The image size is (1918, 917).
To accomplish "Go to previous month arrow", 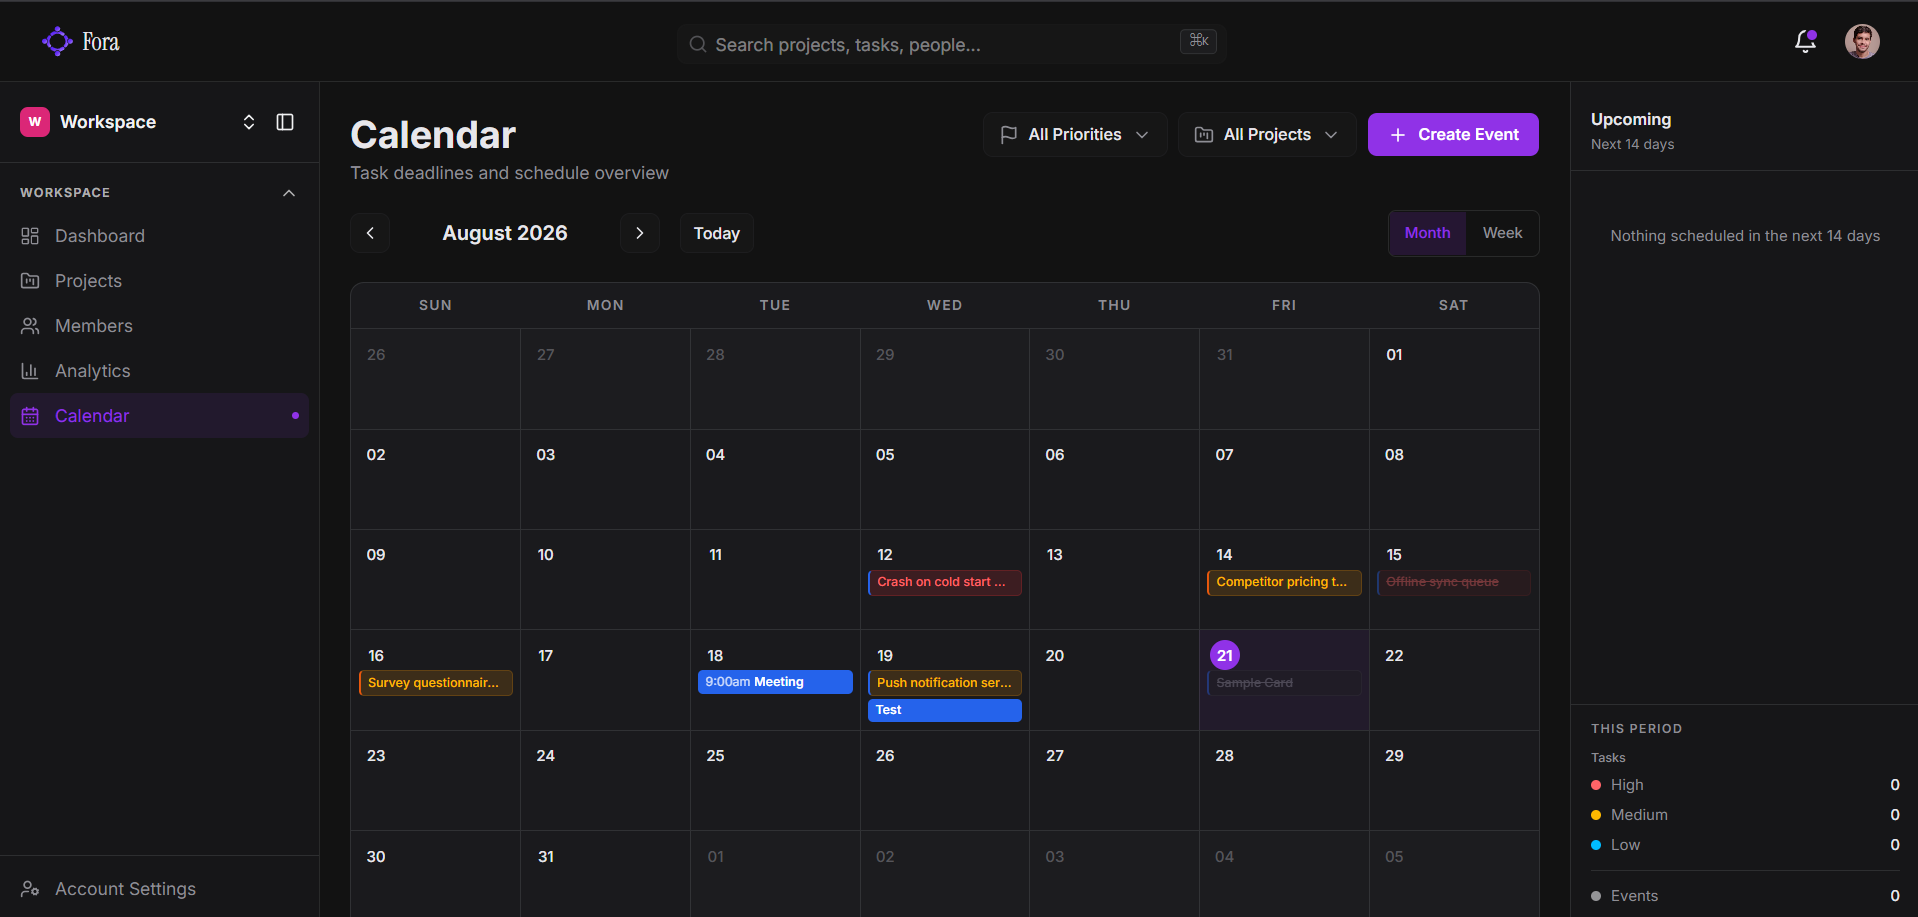I will coord(370,233).
